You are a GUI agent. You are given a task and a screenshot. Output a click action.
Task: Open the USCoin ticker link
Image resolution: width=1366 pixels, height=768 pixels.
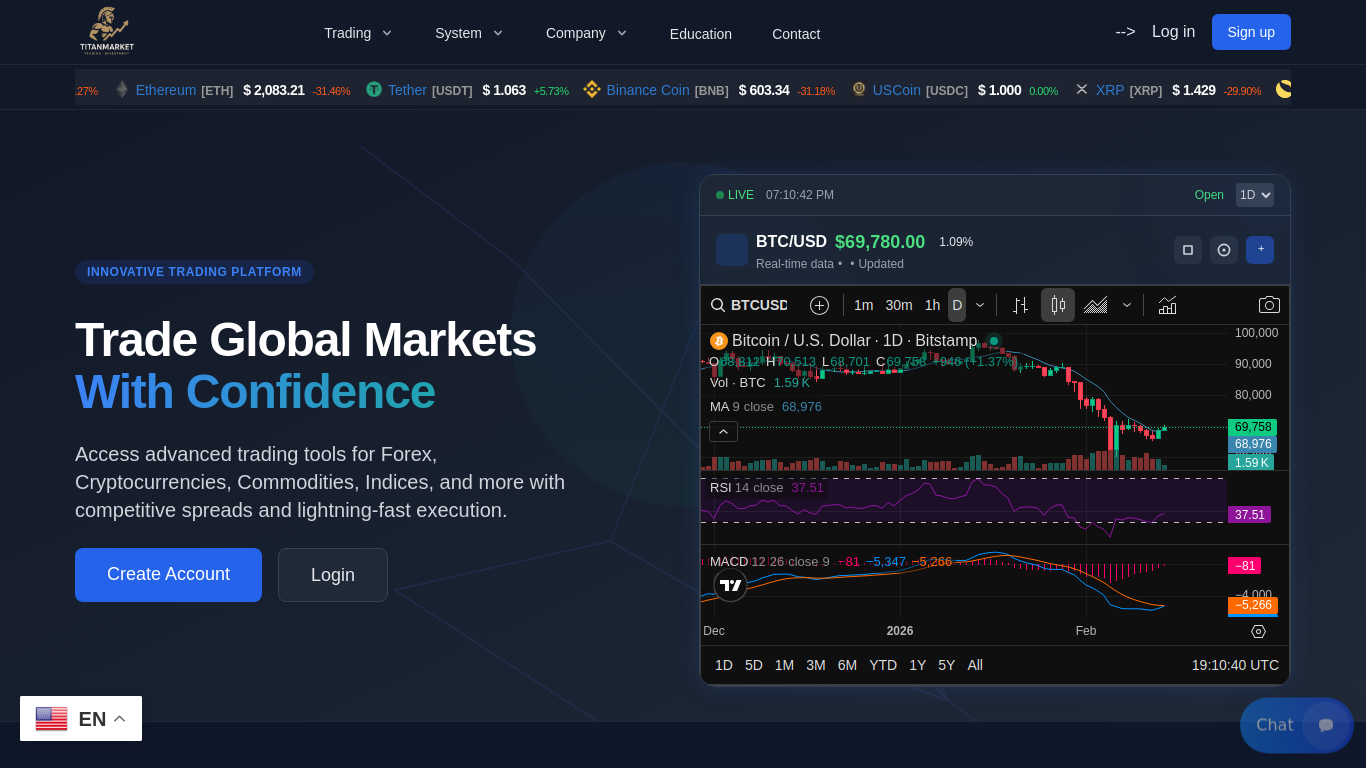897,90
